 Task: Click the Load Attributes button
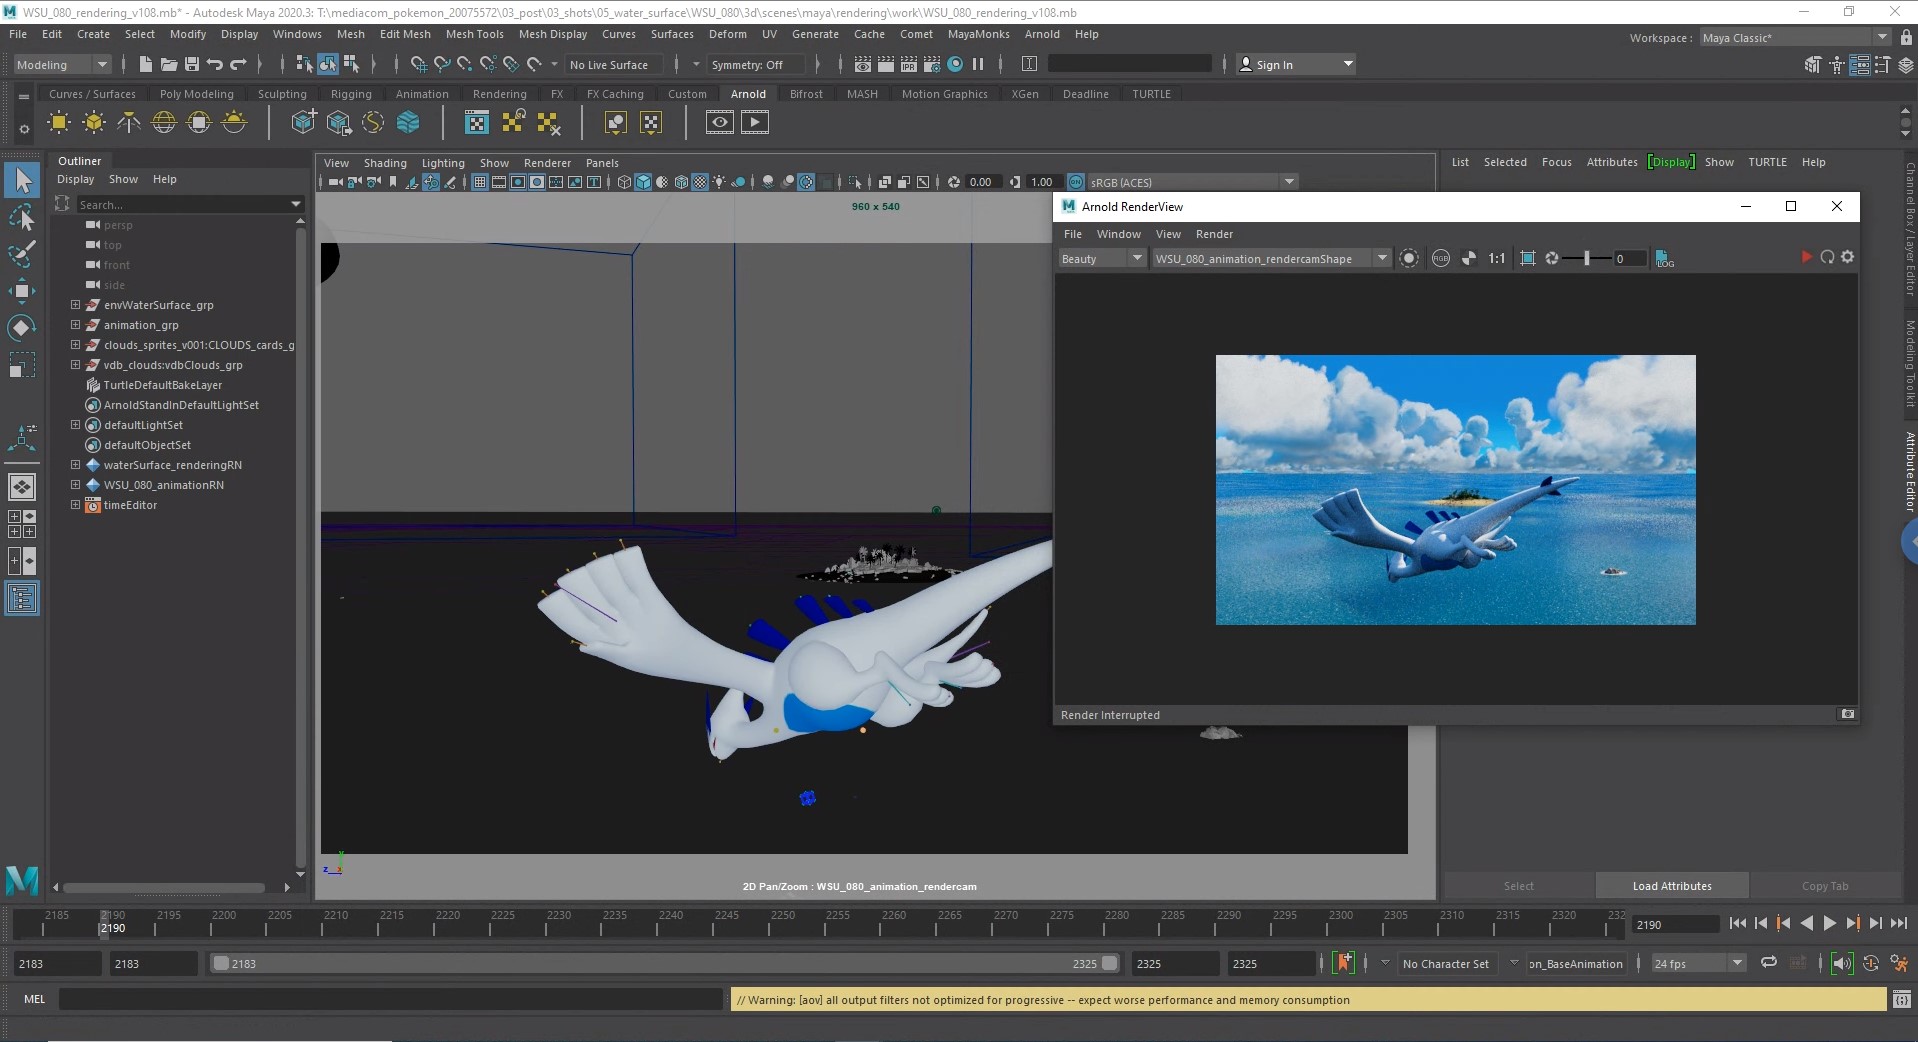(1672, 886)
